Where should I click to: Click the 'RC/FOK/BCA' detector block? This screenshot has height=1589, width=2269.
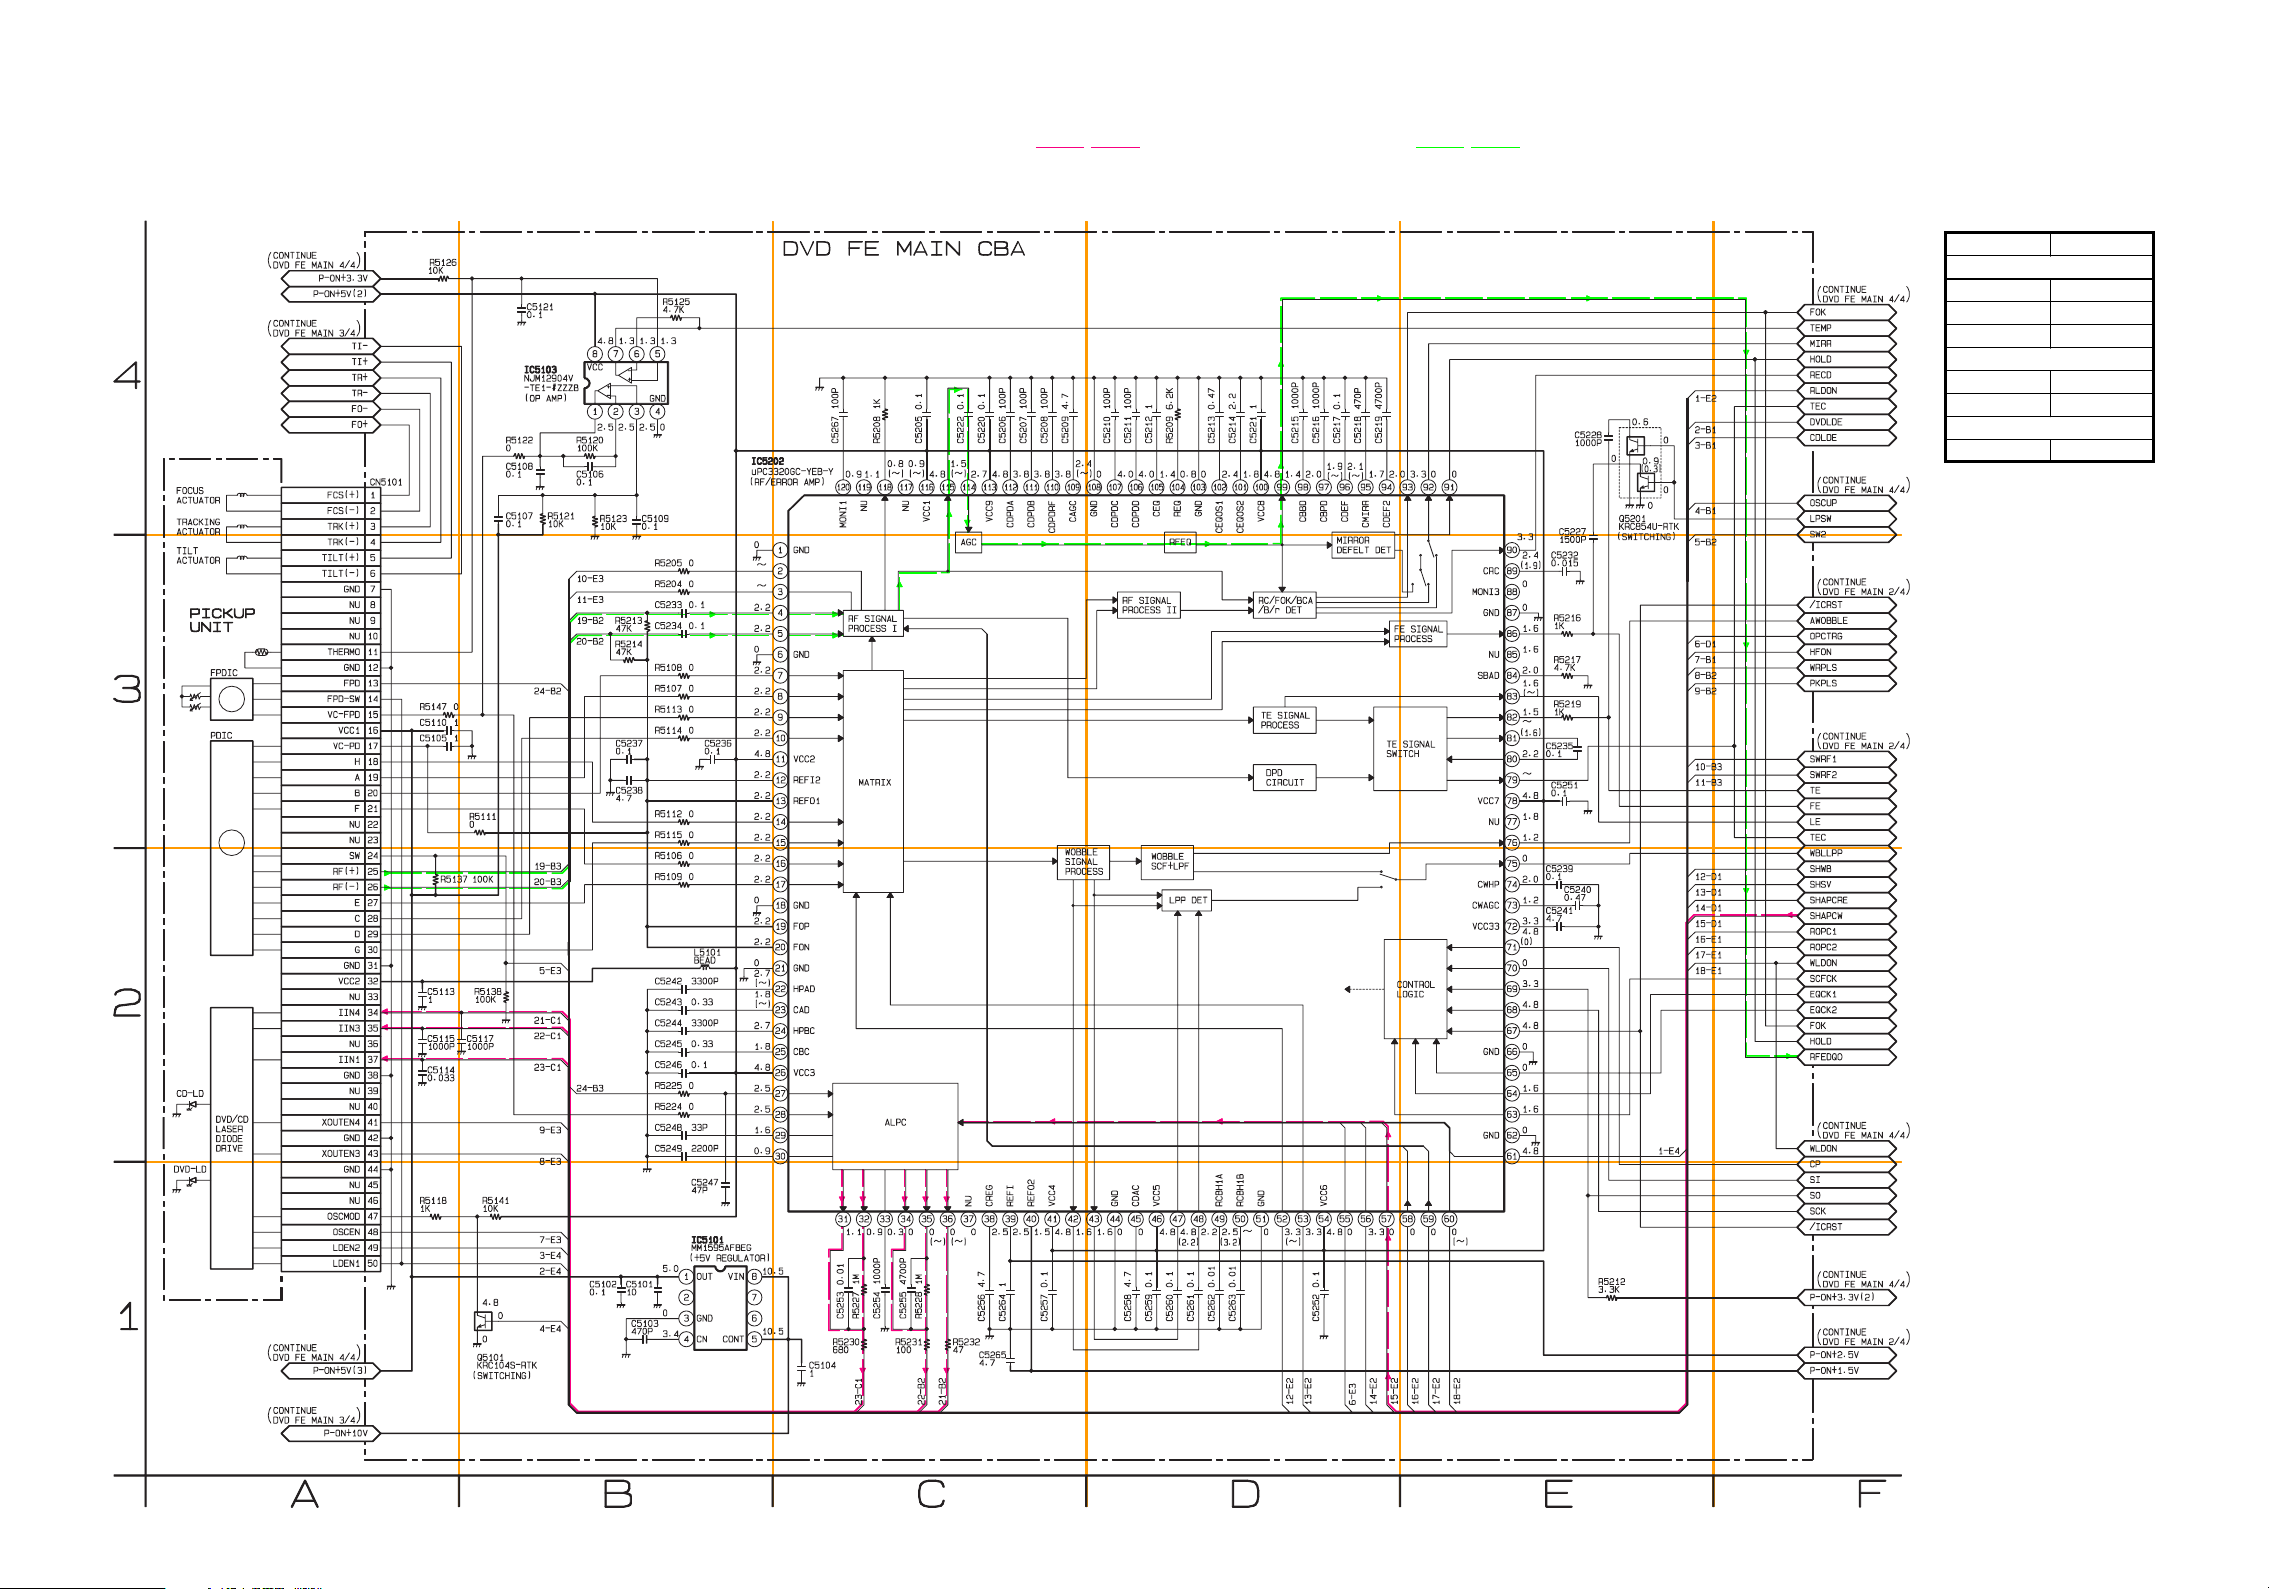tap(1285, 605)
